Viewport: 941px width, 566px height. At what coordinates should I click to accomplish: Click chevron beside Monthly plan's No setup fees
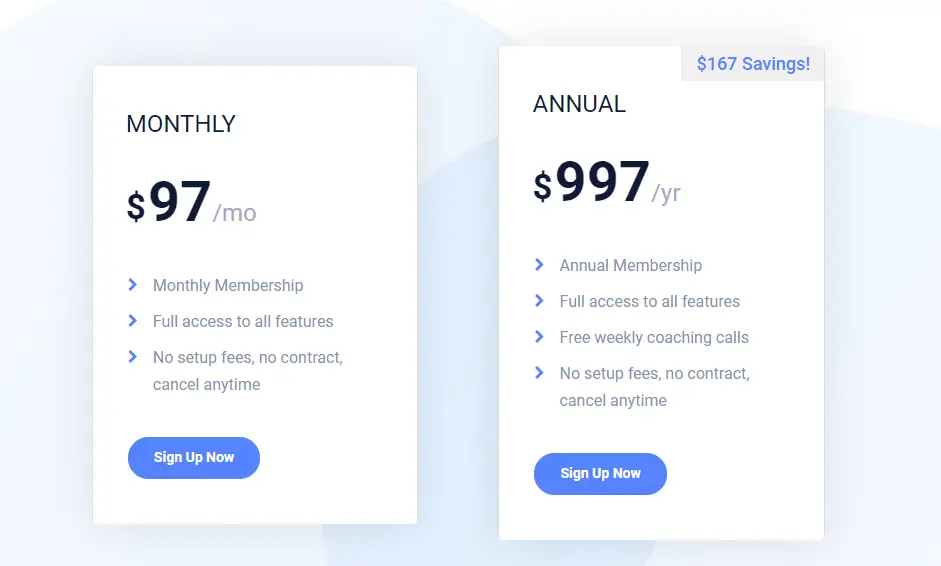point(133,357)
